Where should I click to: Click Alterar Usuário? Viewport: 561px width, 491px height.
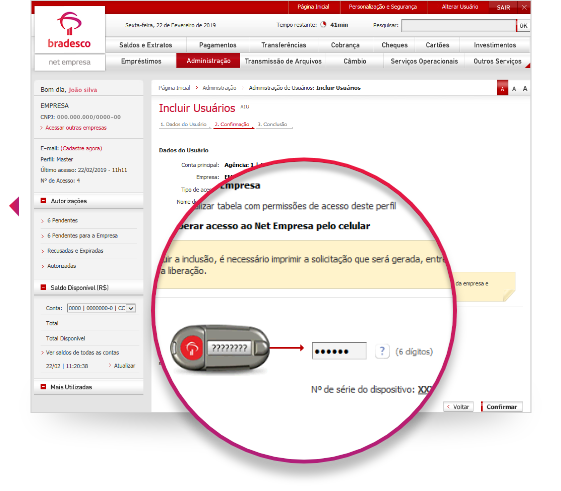(460, 7)
